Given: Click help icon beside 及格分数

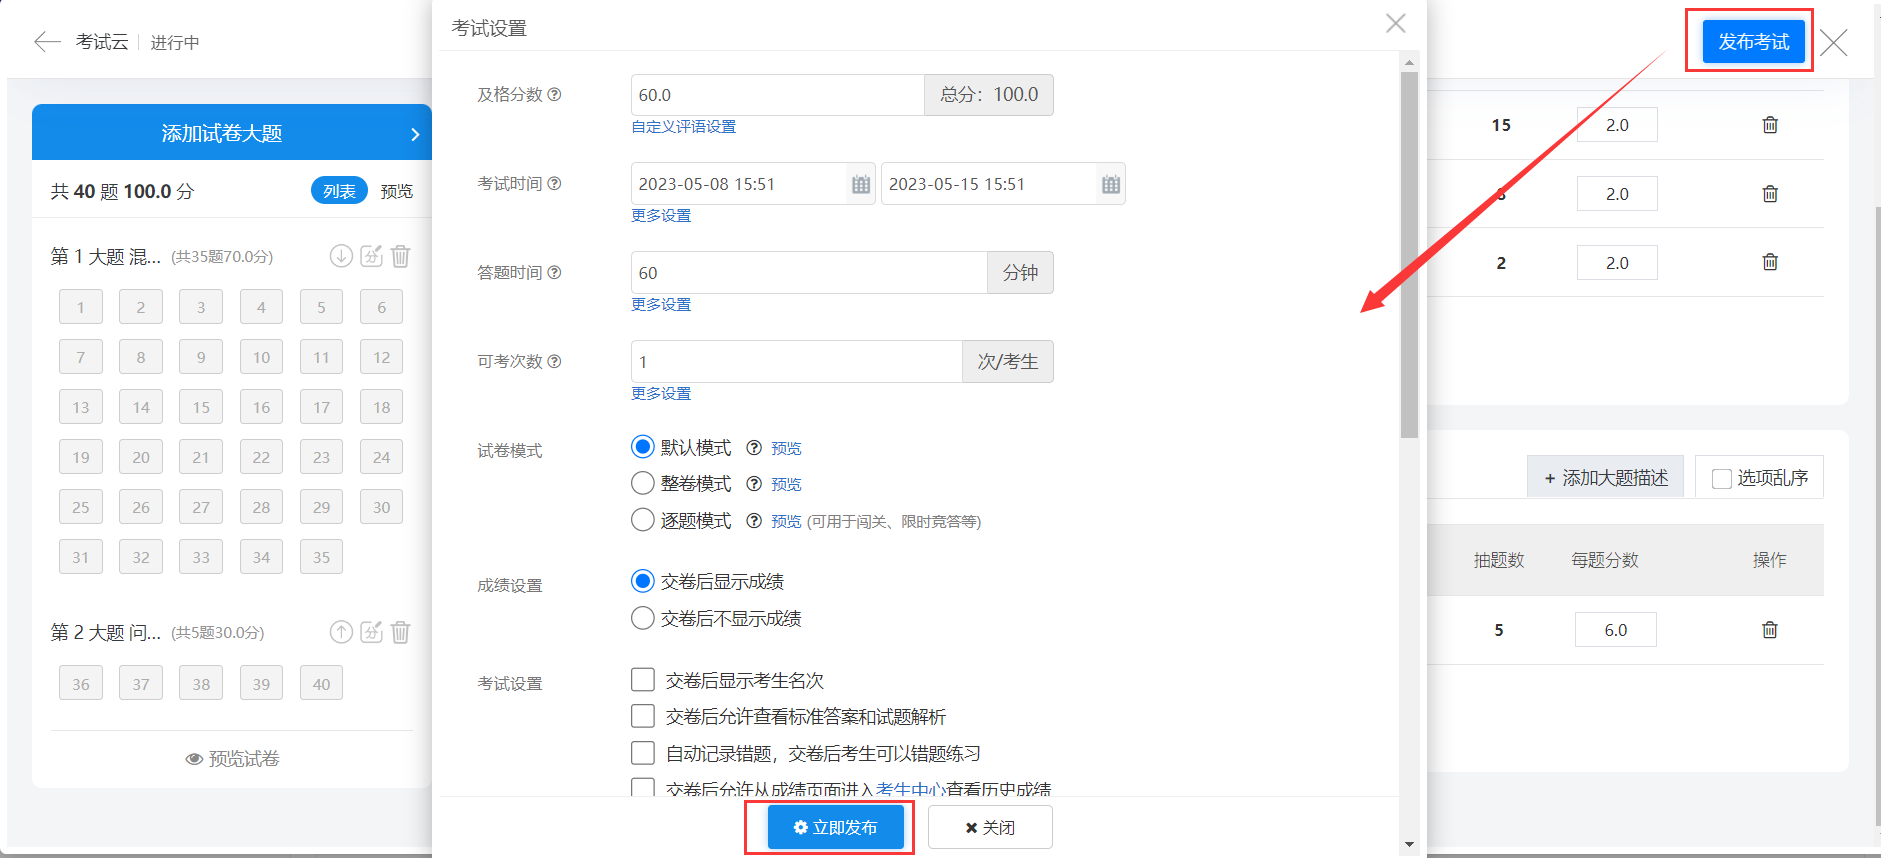Looking at the screenshot, I should (x=554, y=95).
